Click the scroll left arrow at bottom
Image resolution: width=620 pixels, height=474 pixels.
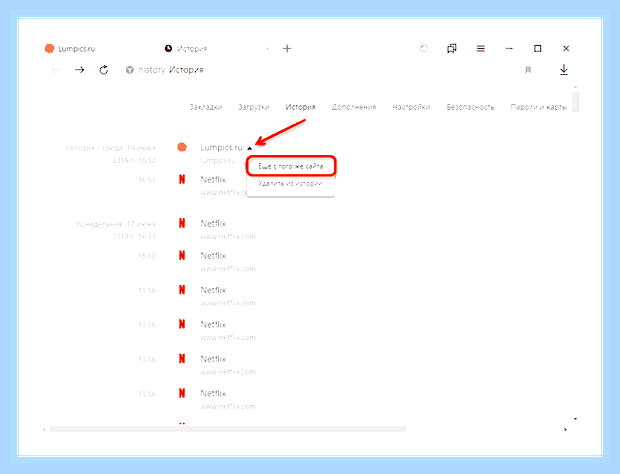tap(44, 429)
